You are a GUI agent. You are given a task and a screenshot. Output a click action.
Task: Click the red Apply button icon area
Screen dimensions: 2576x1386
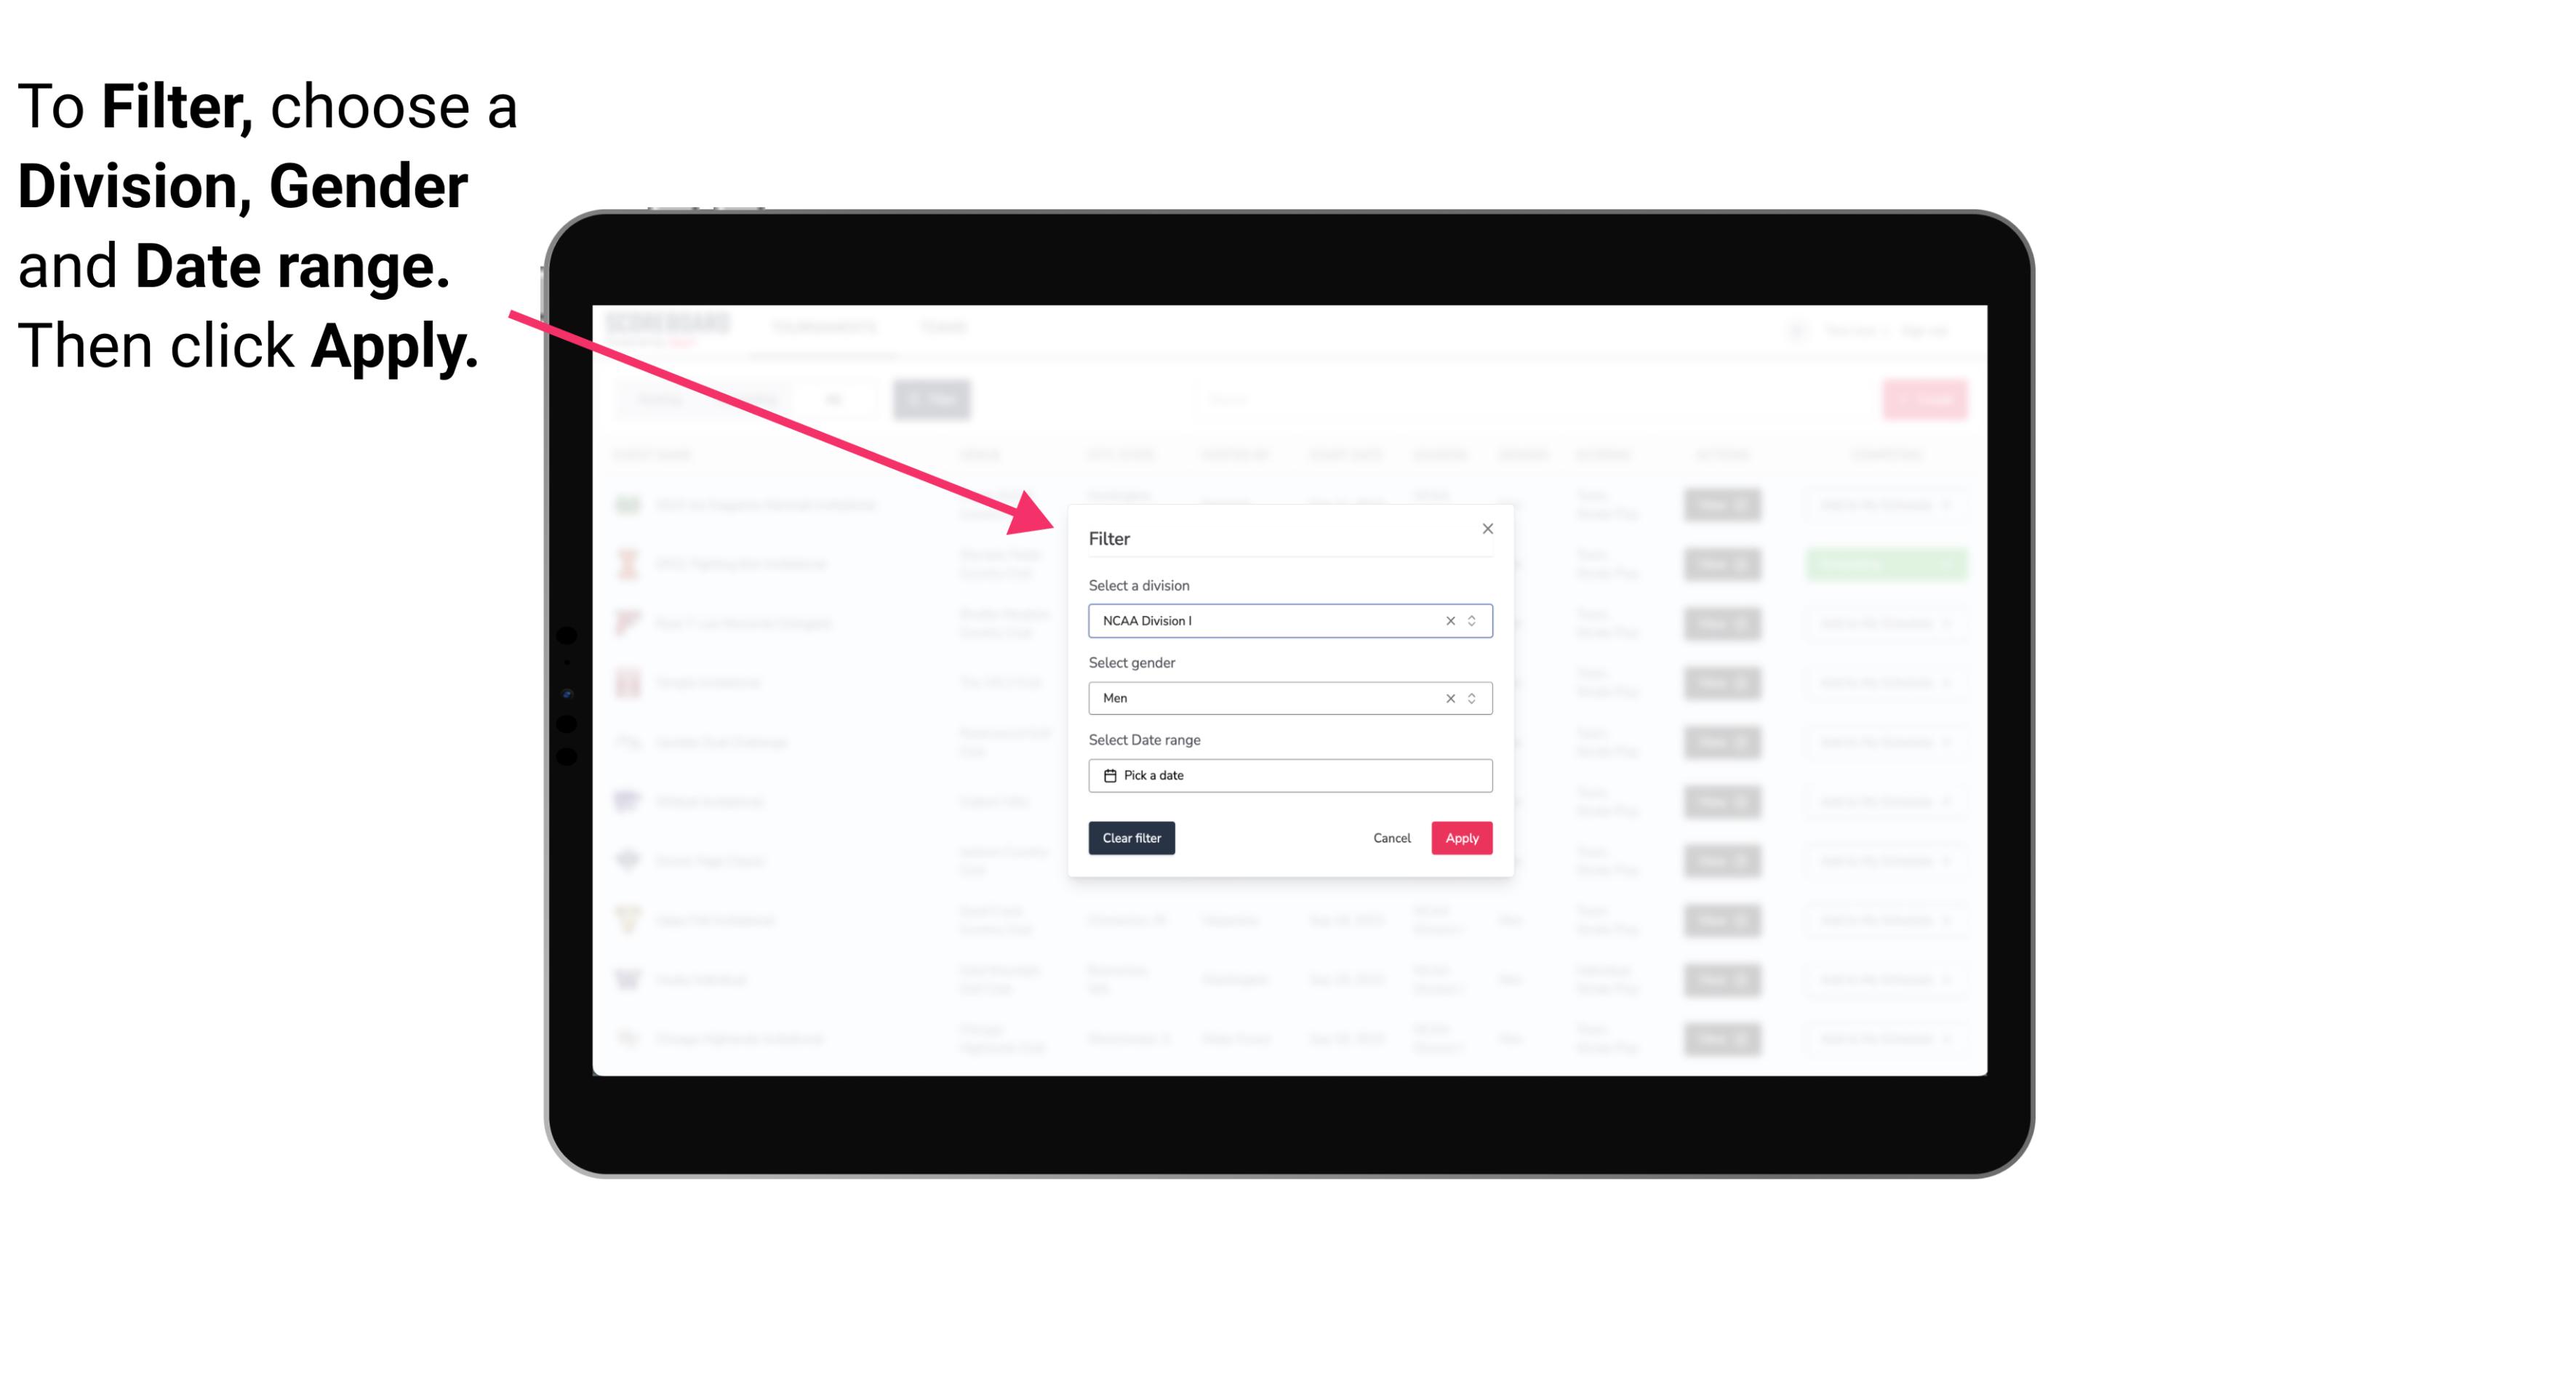(1460, 838)
